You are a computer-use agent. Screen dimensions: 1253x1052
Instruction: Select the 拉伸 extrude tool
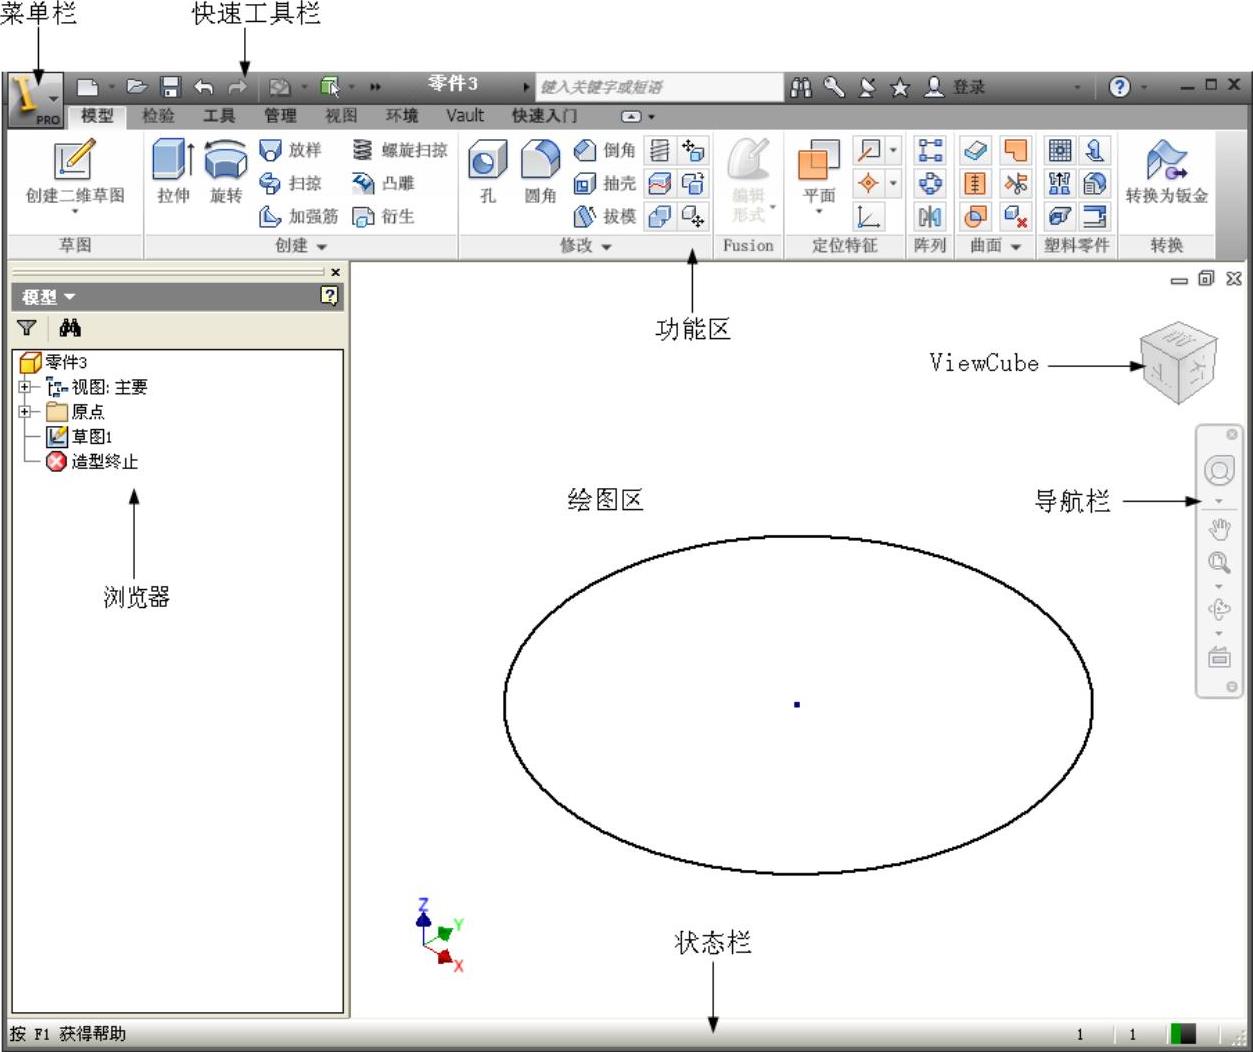pos(173,172)
